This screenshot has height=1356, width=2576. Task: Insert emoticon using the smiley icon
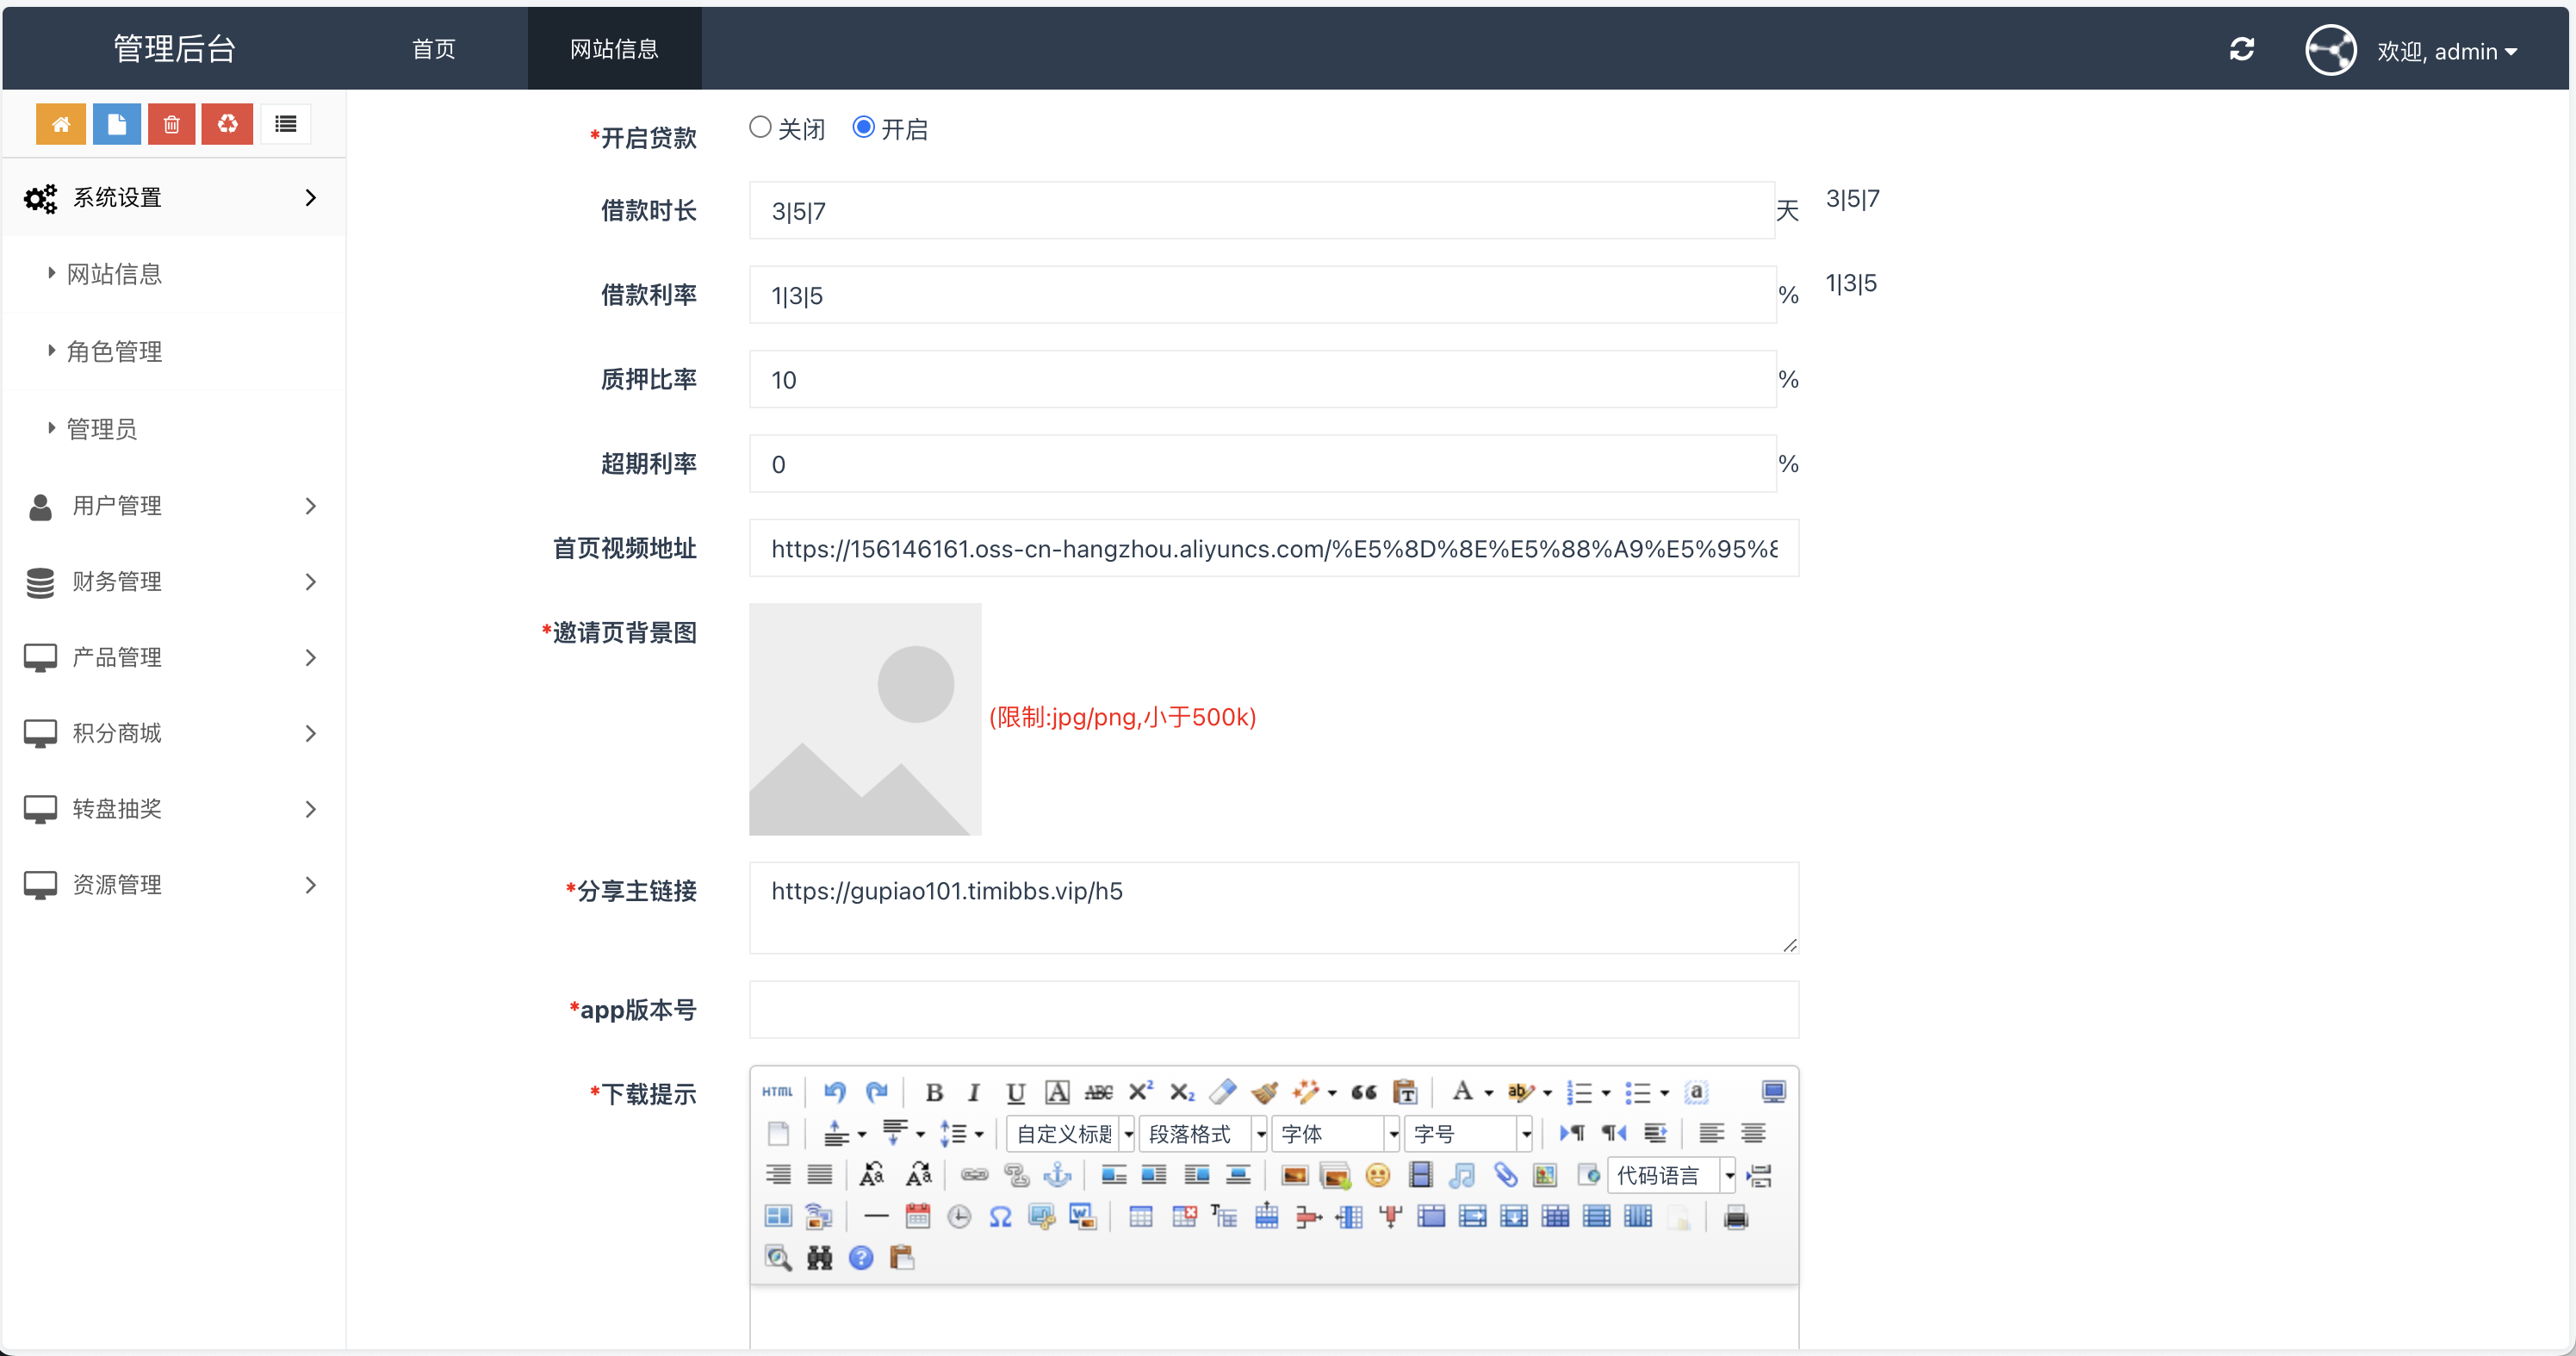pyautogui.click(x=1377, y=1175)
